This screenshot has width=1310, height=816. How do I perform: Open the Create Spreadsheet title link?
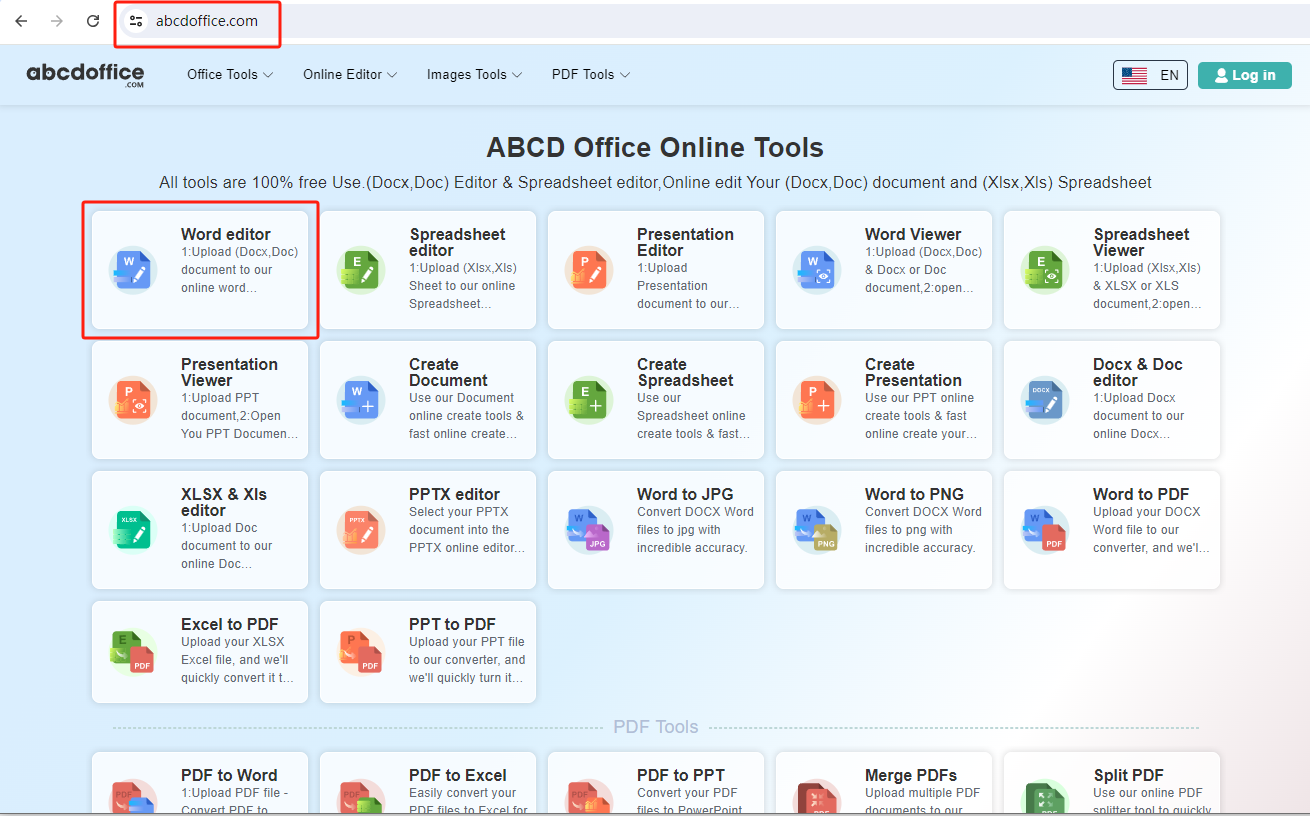(x=685, y=373)
